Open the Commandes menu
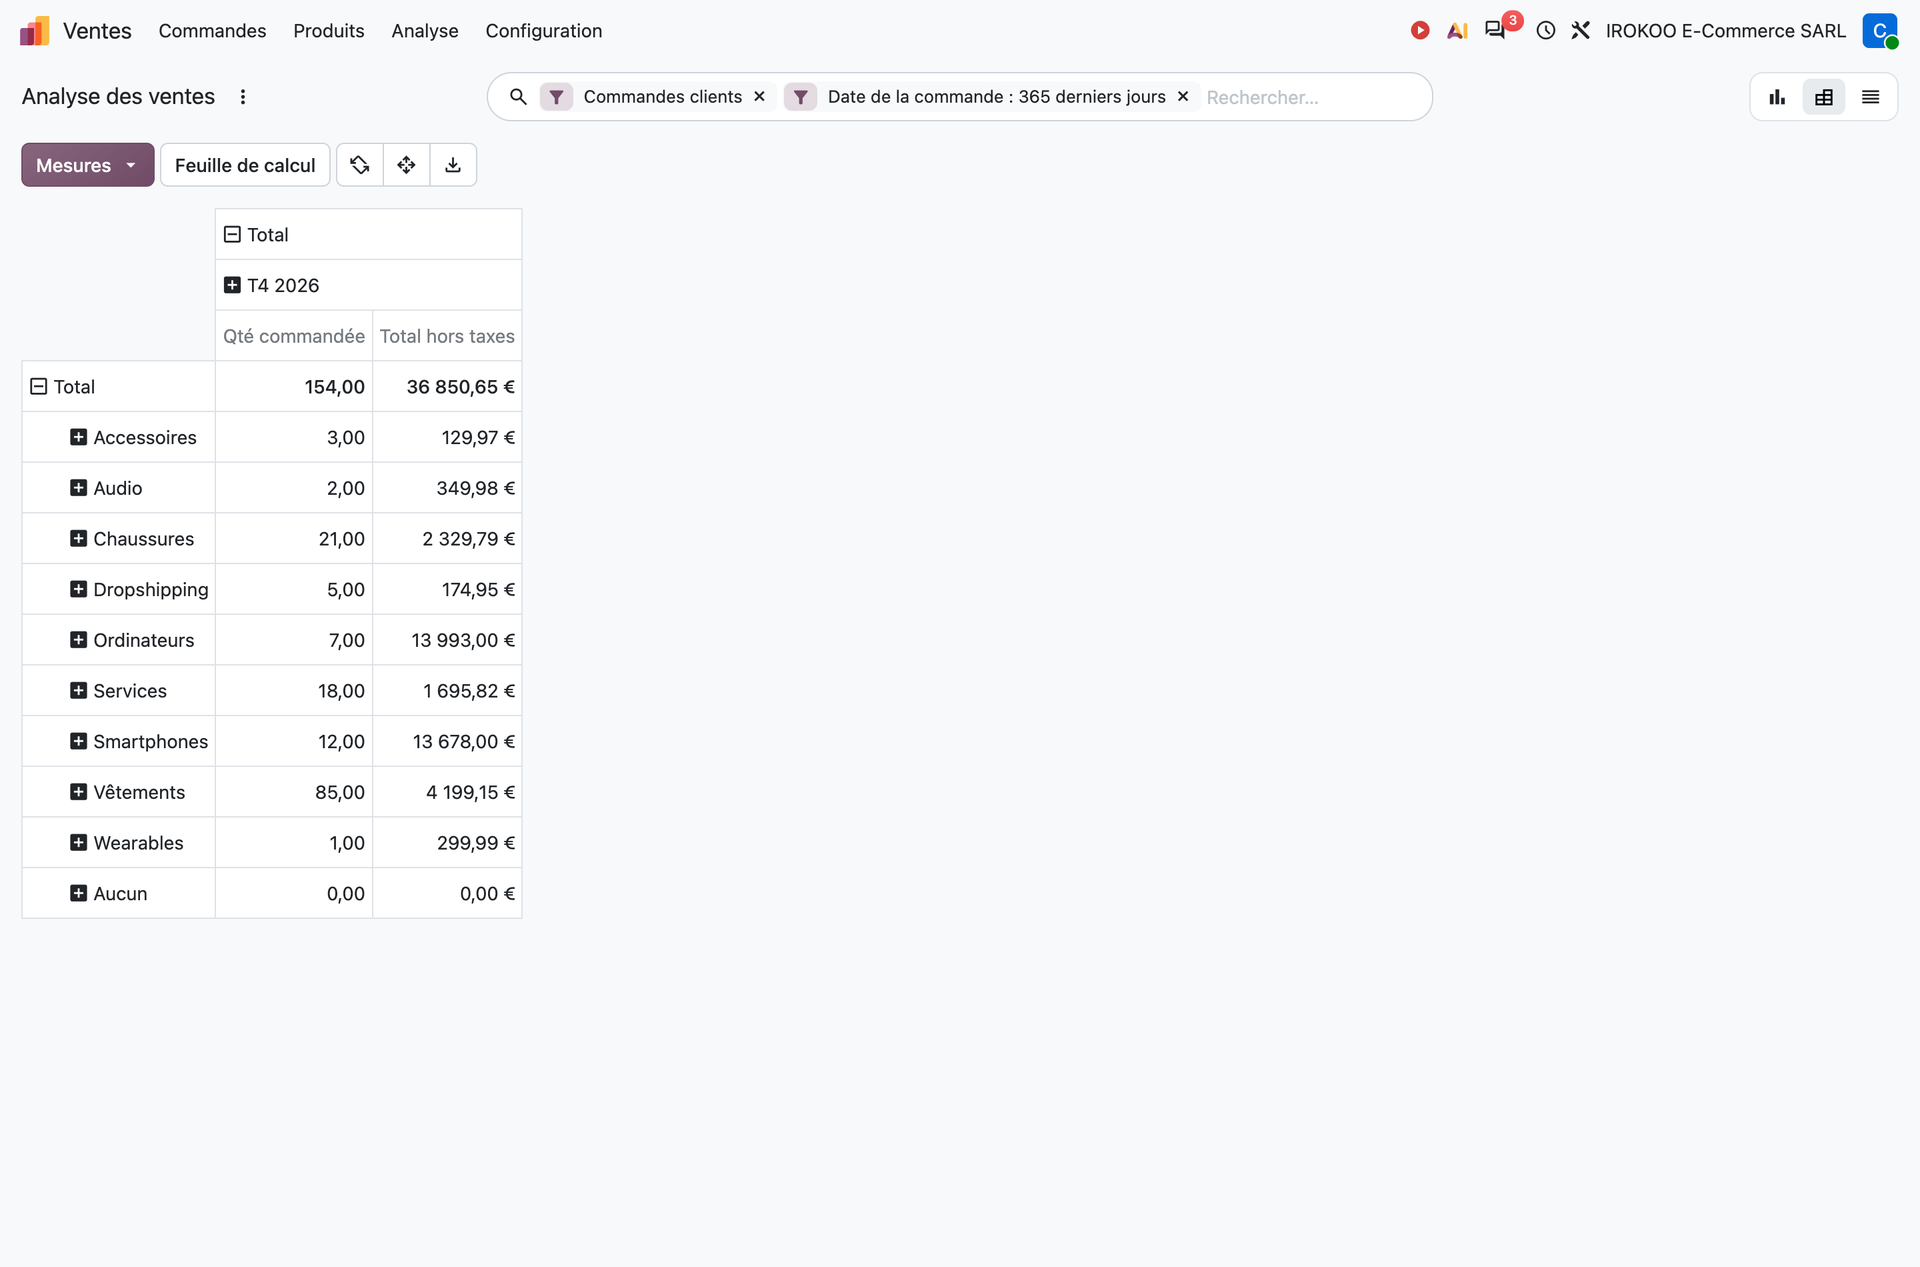Image resolution: width=1920 pixels, height=1267 pixels. click(x=212, y=31)
